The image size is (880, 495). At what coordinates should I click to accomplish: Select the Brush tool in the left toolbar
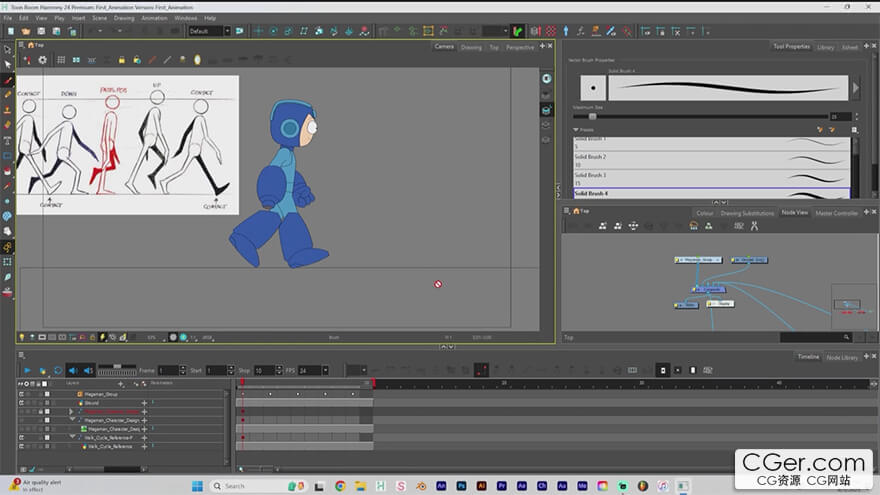(8, 81)
